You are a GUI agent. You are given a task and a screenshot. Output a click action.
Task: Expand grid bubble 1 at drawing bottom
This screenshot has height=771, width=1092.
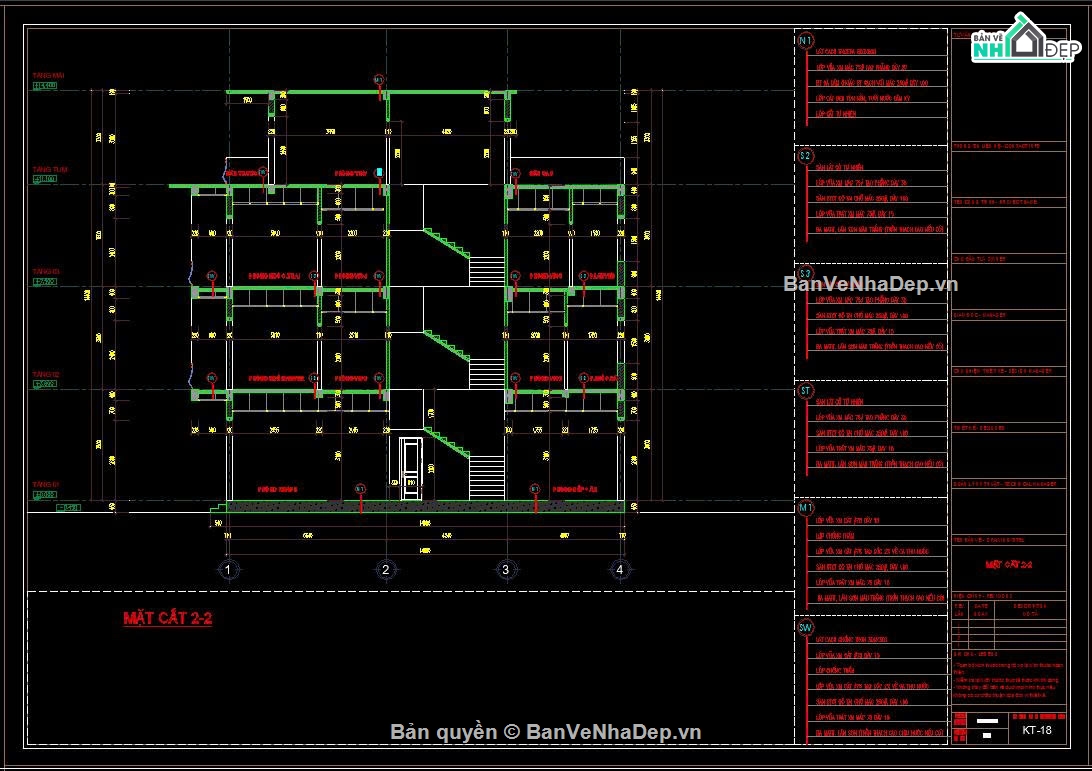coord(229,569)
